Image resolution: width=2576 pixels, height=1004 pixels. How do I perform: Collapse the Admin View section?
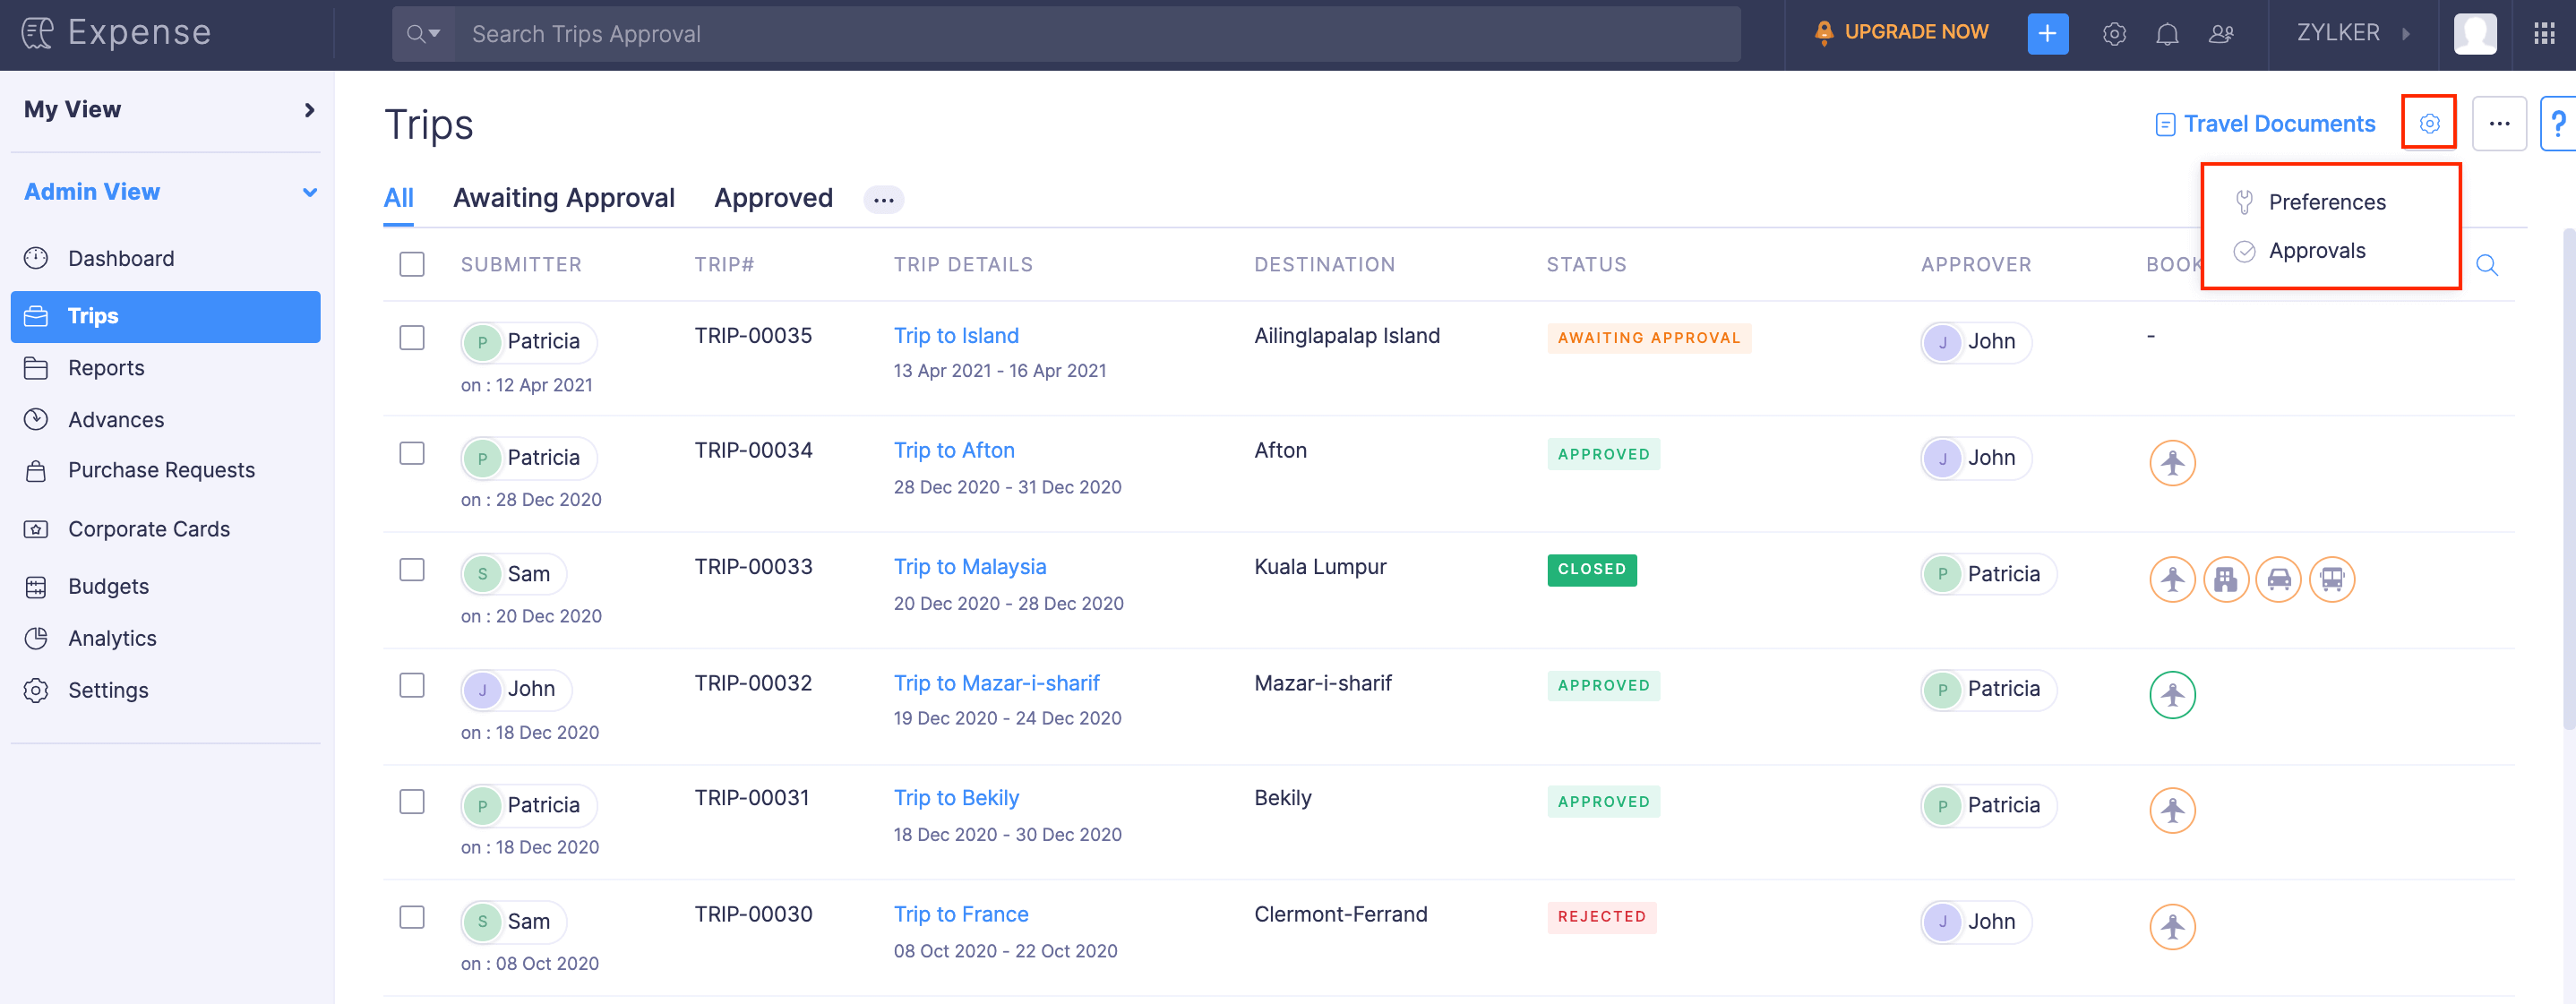(x=309, y=191)
